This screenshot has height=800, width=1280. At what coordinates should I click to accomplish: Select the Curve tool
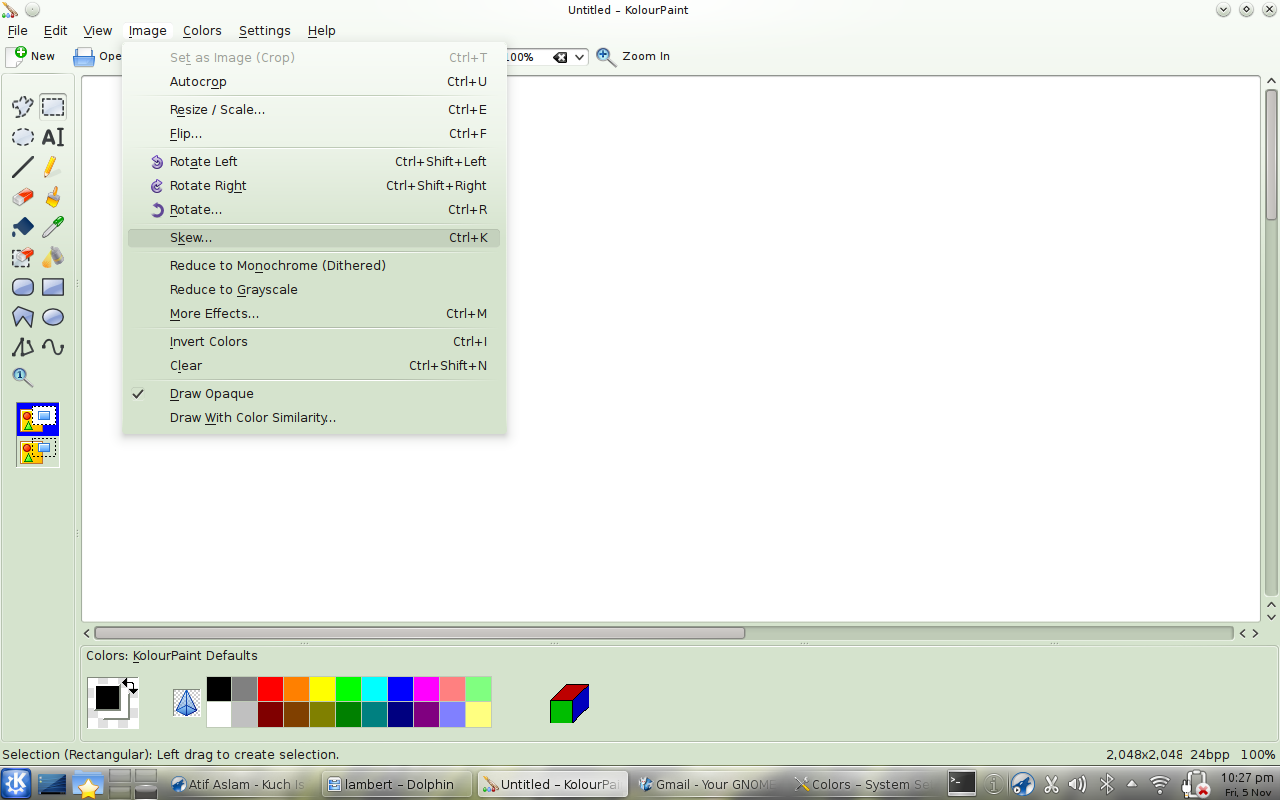click(x=53, y=347)
